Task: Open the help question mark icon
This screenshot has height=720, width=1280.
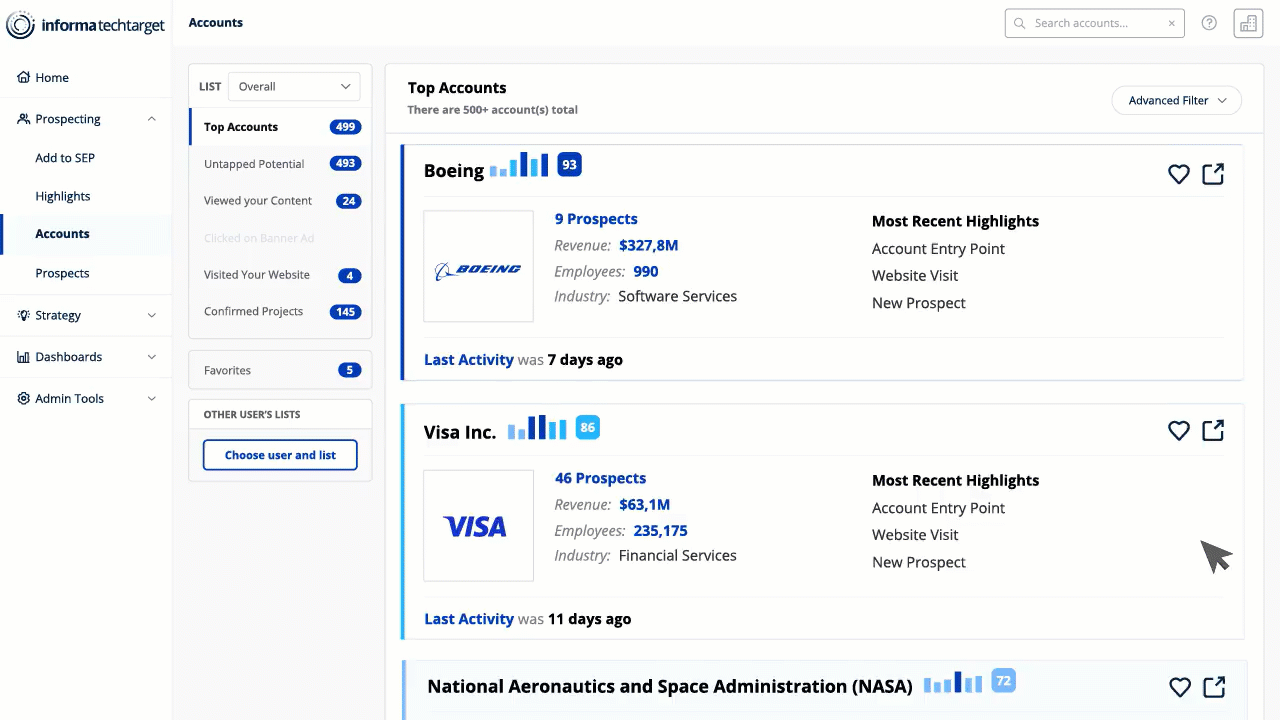Action: click(1209, 23)
